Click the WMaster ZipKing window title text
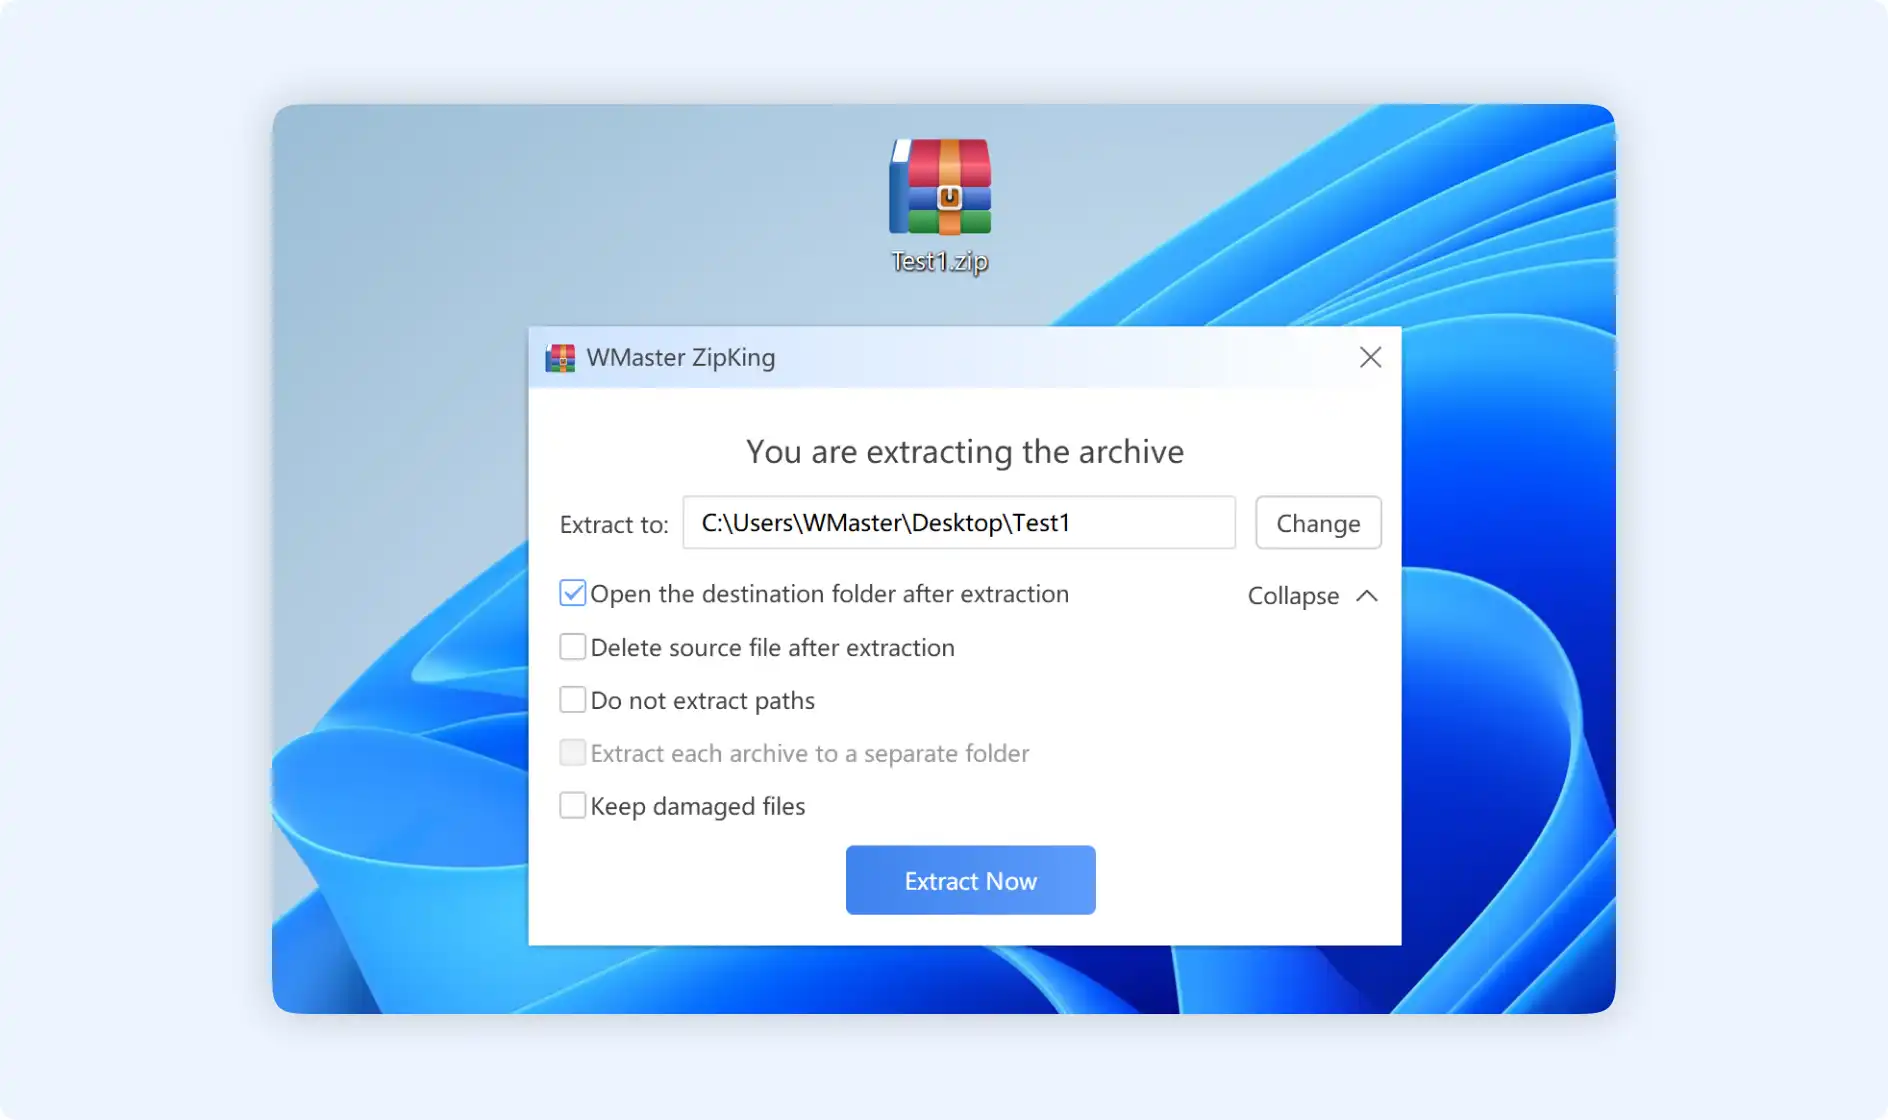Screen dimensions: 1888x1120 (681, 357)
